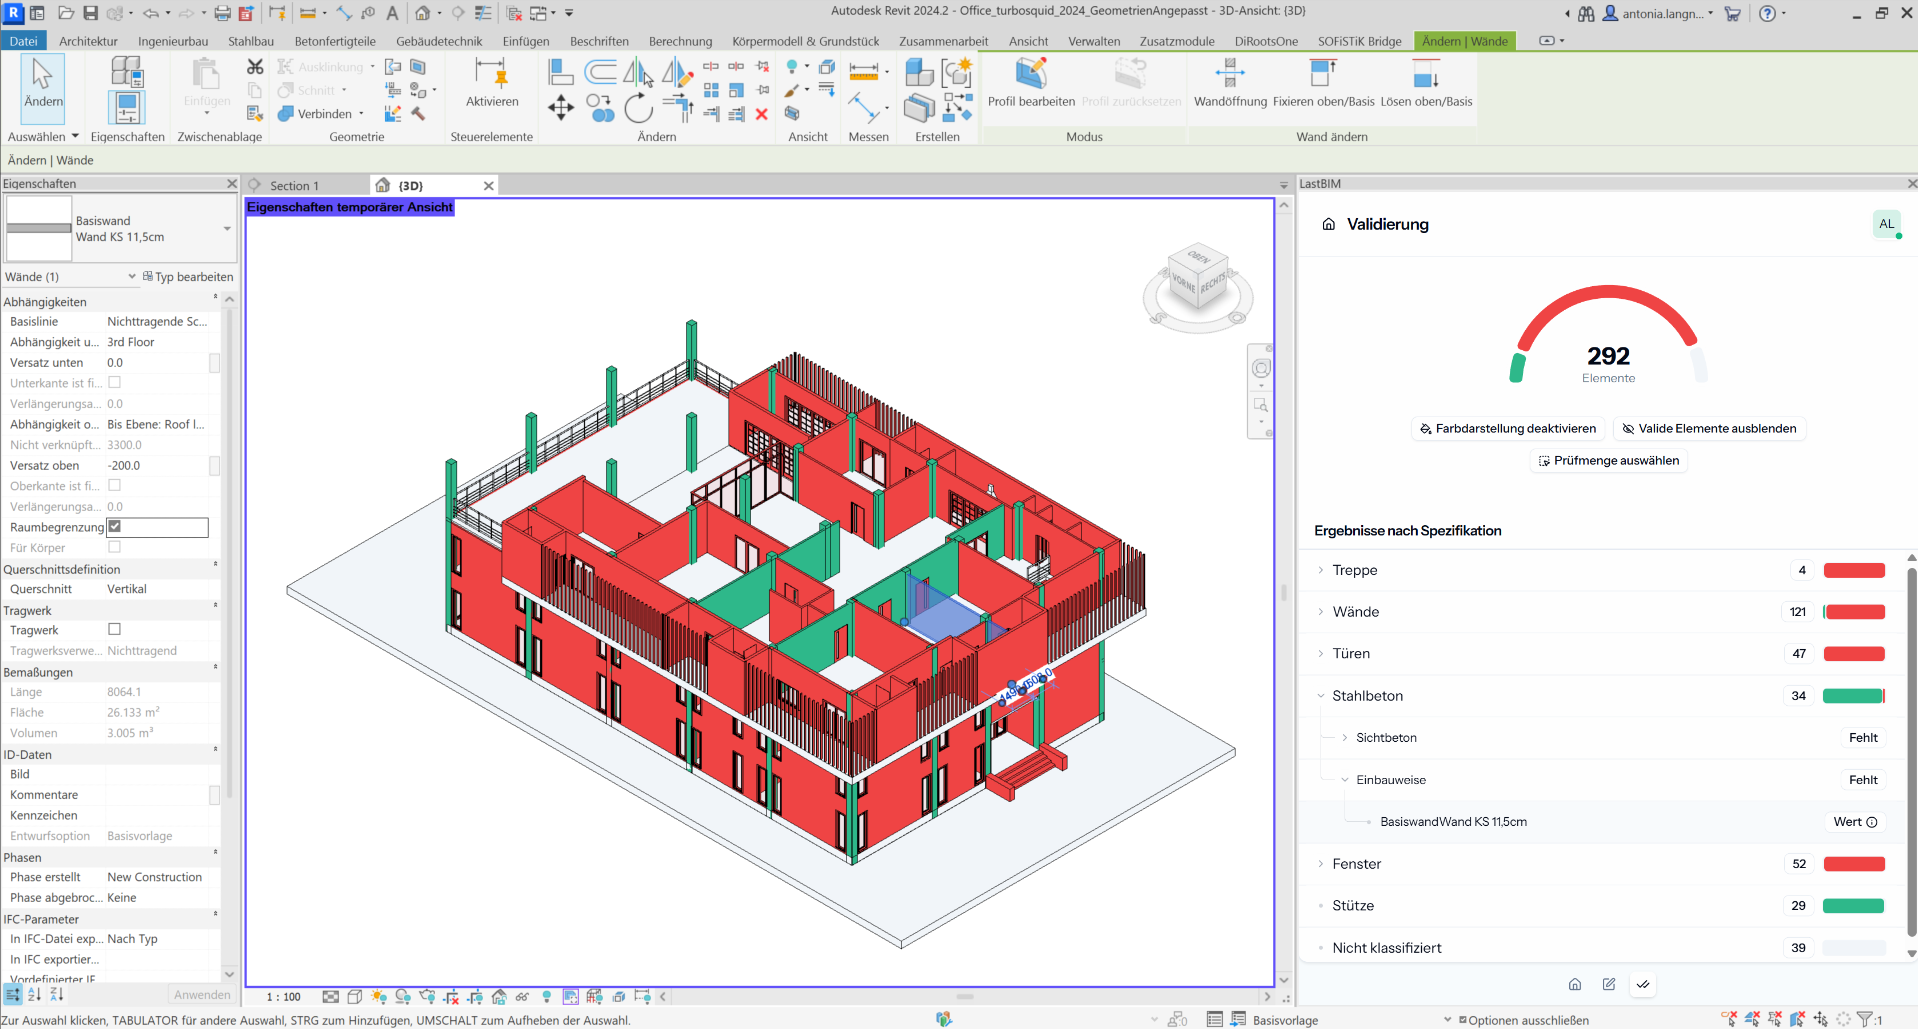Collapse the Stahlbeton results group
Image resolution: width=1918 pixels, height=1029 pixels.
pos(1321,696)
